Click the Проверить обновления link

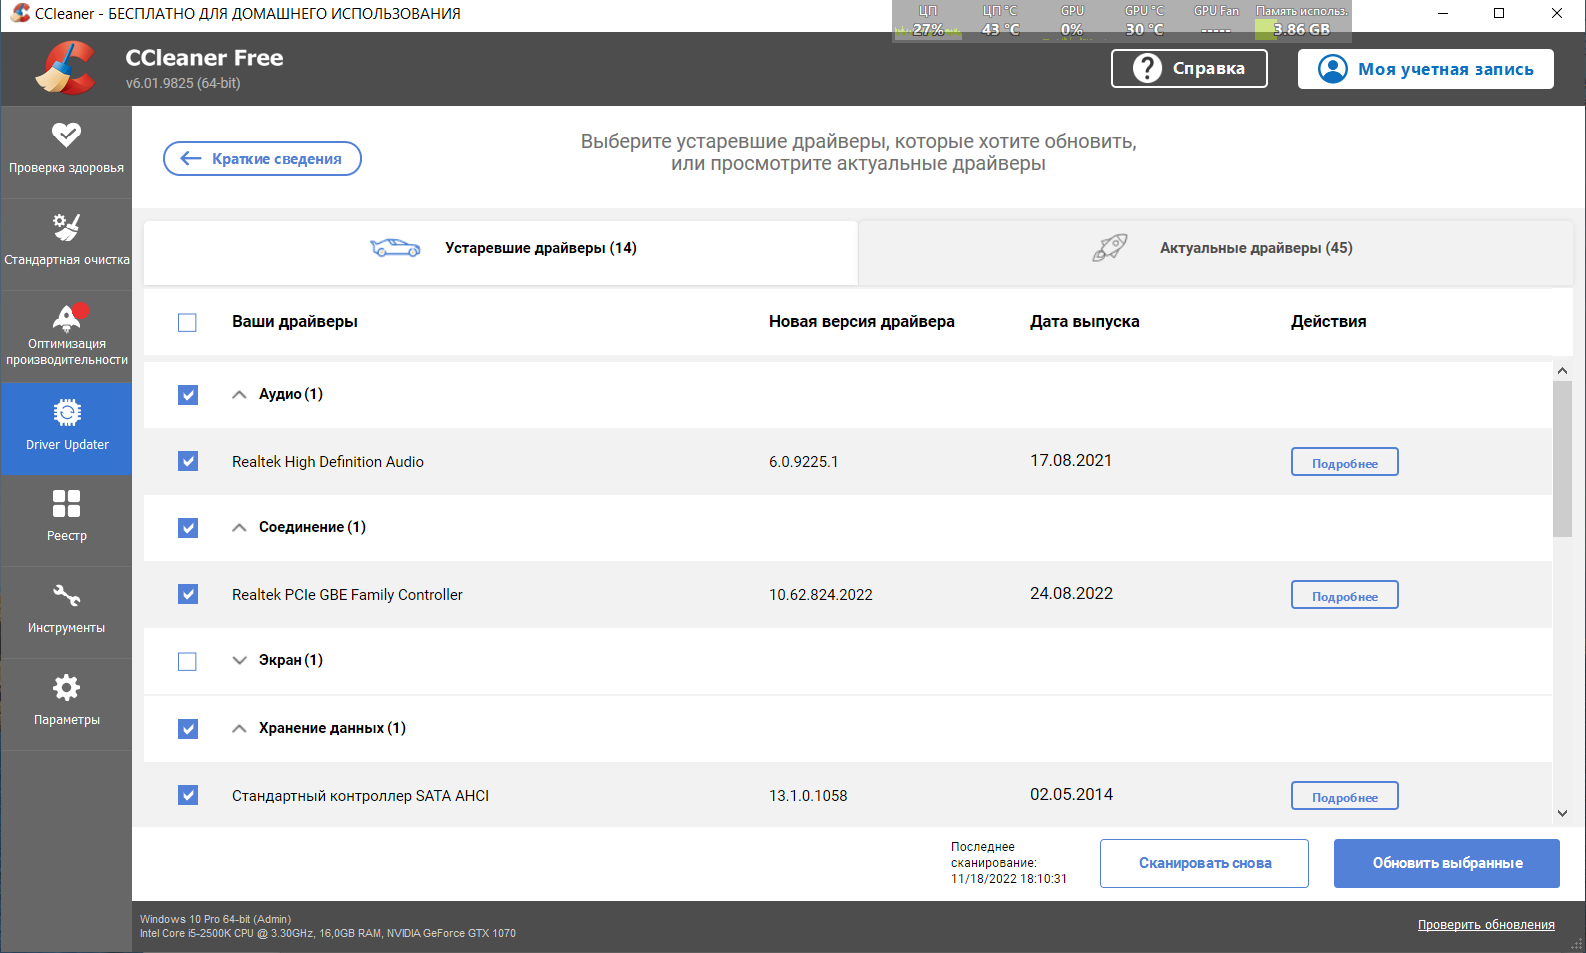pyautogui.click(x=1486, y=925)
